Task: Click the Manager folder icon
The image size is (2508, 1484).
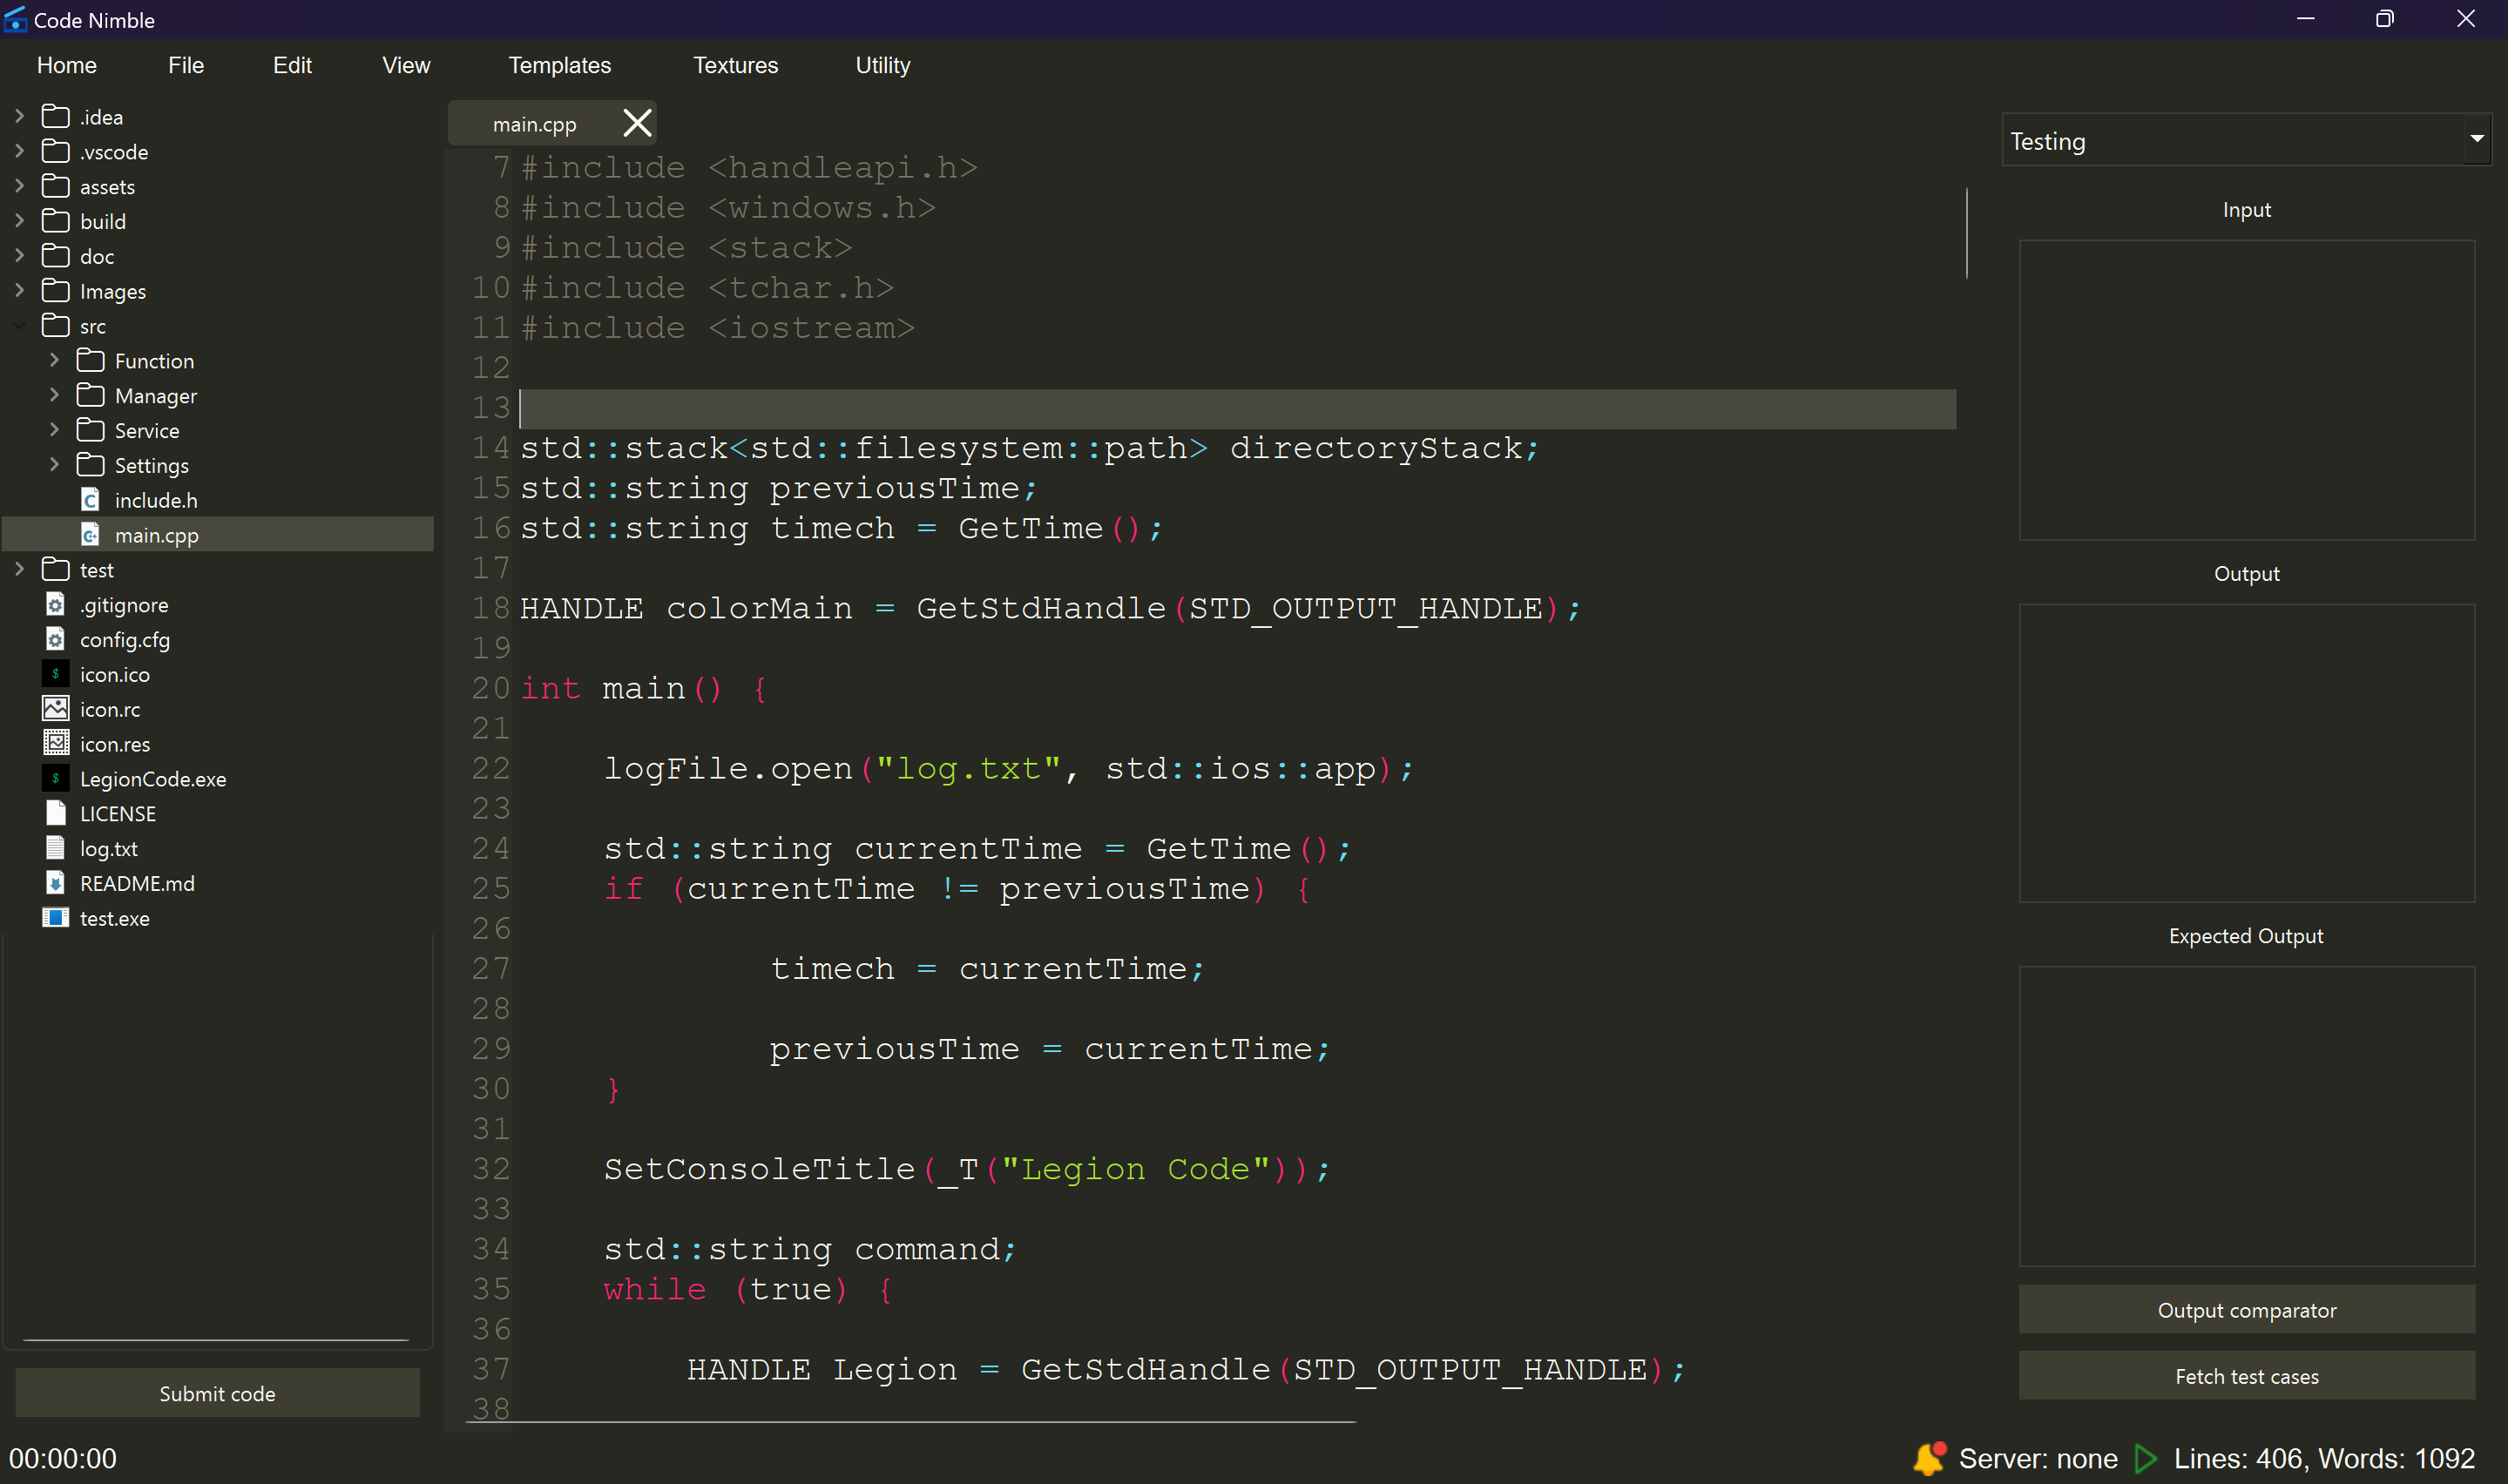Action: 91,395
